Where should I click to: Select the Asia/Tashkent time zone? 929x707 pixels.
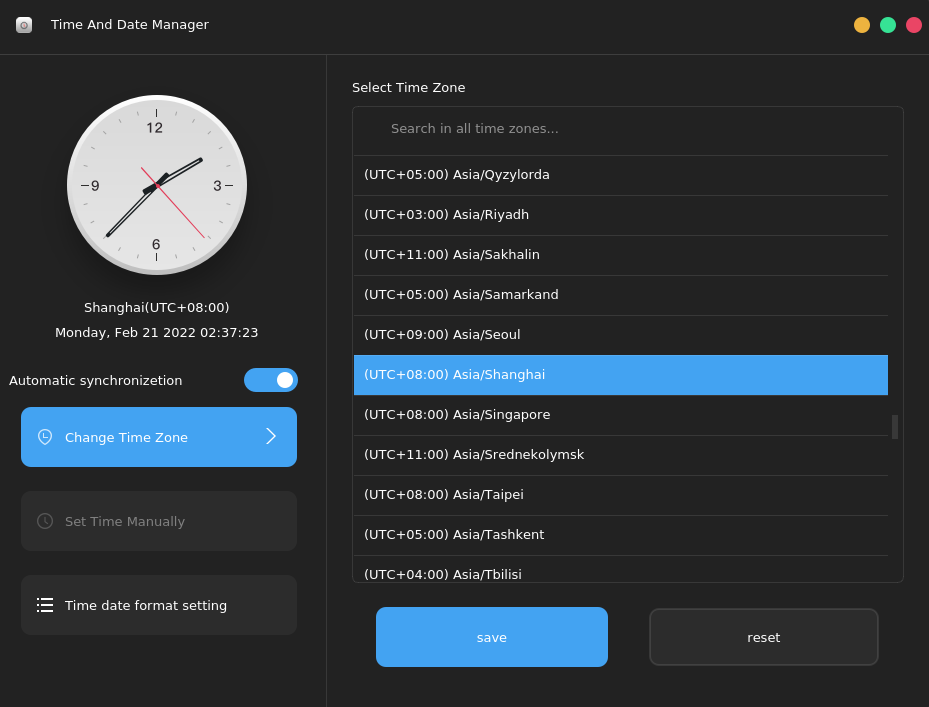pos(620,534)
